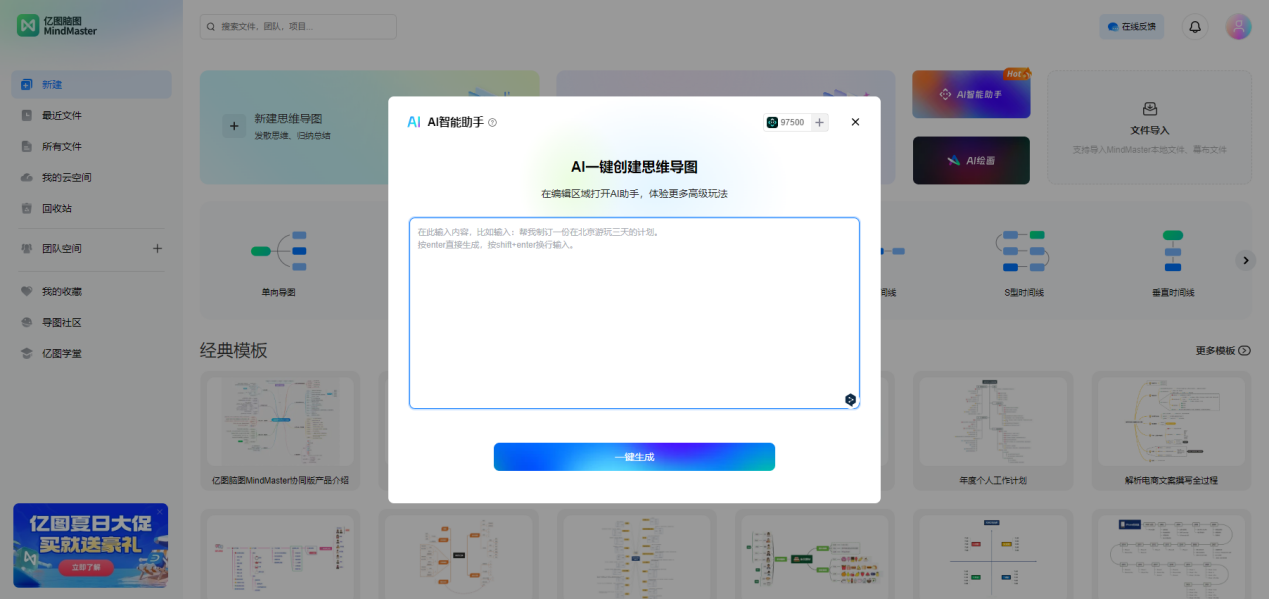Click the AI model selector icon in the input box
This screenshot has width=1269, height=599.
(850, 398)
